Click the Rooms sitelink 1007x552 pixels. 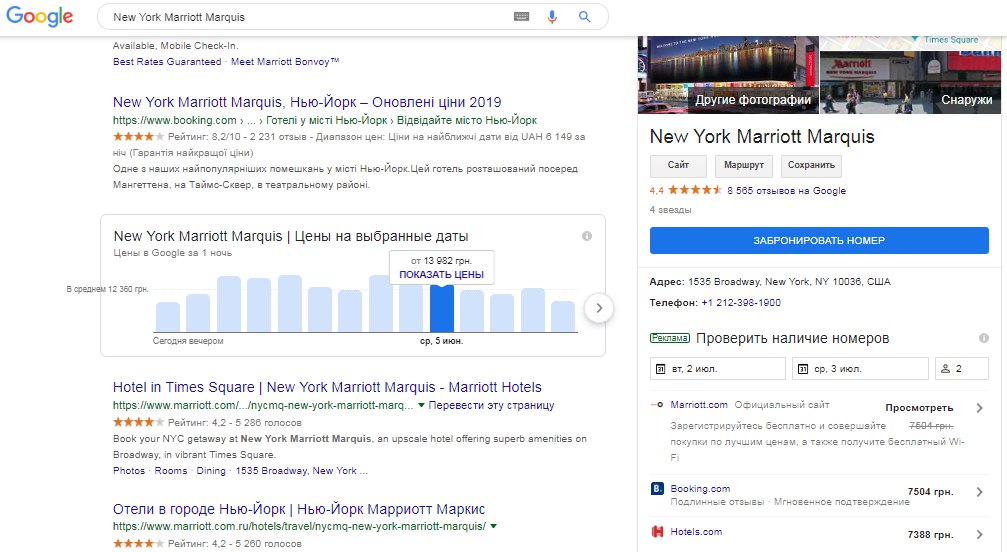click(x=171, y=470)
